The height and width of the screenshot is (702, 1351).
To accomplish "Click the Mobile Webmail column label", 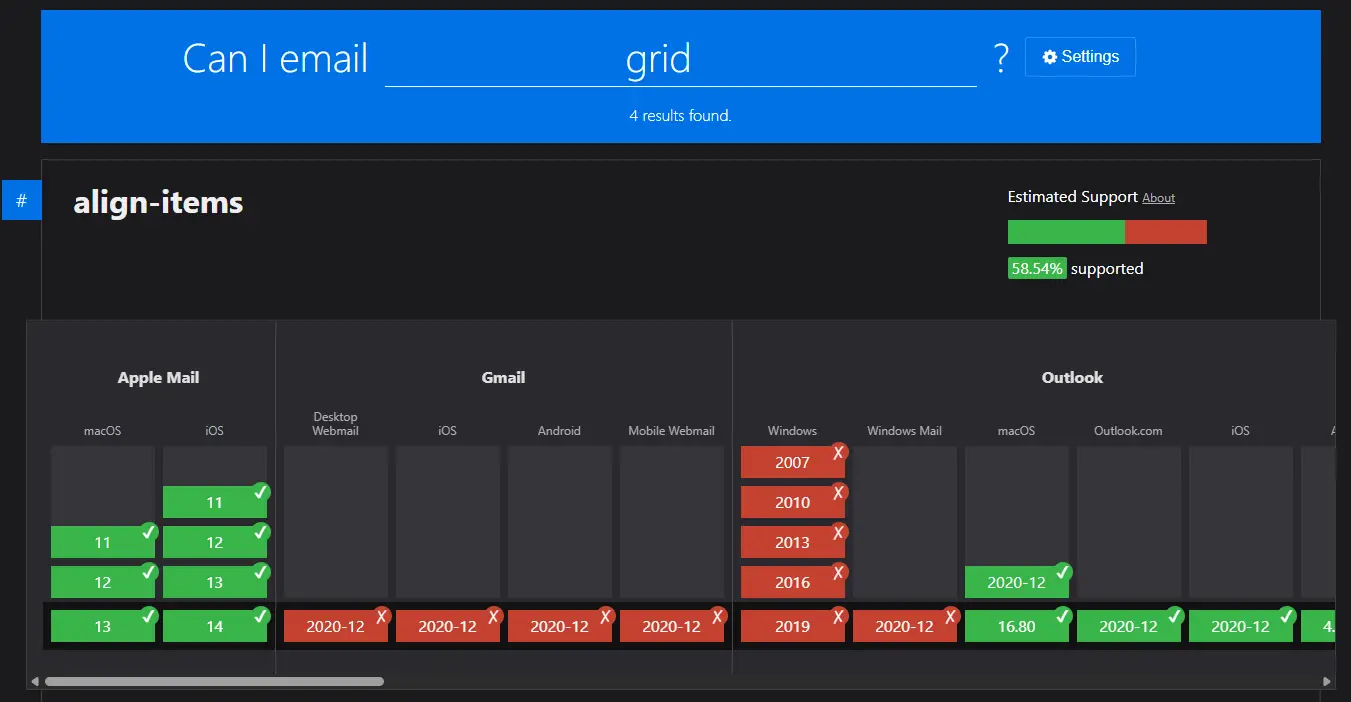I will pyautogui.click(x=671, y=431).
